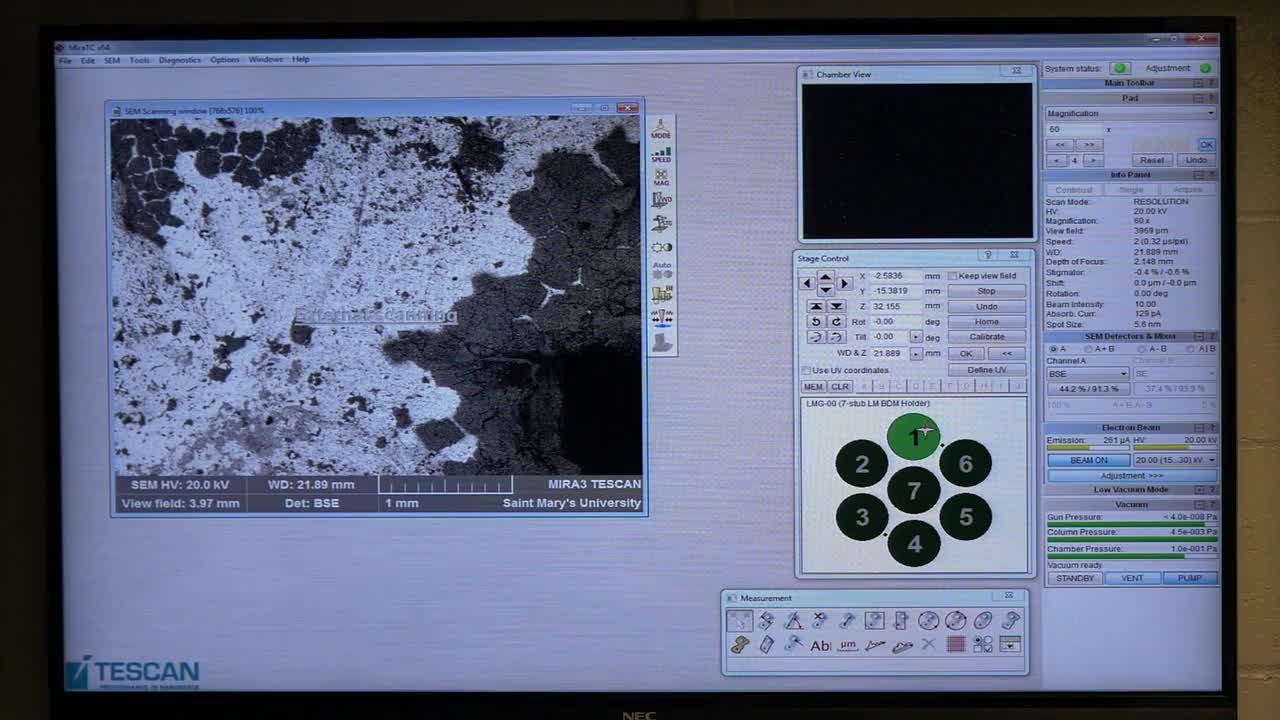Select the µm scale marker tool
The image size is (1280, 720).
pyautogui.click(x=848, y=645)
